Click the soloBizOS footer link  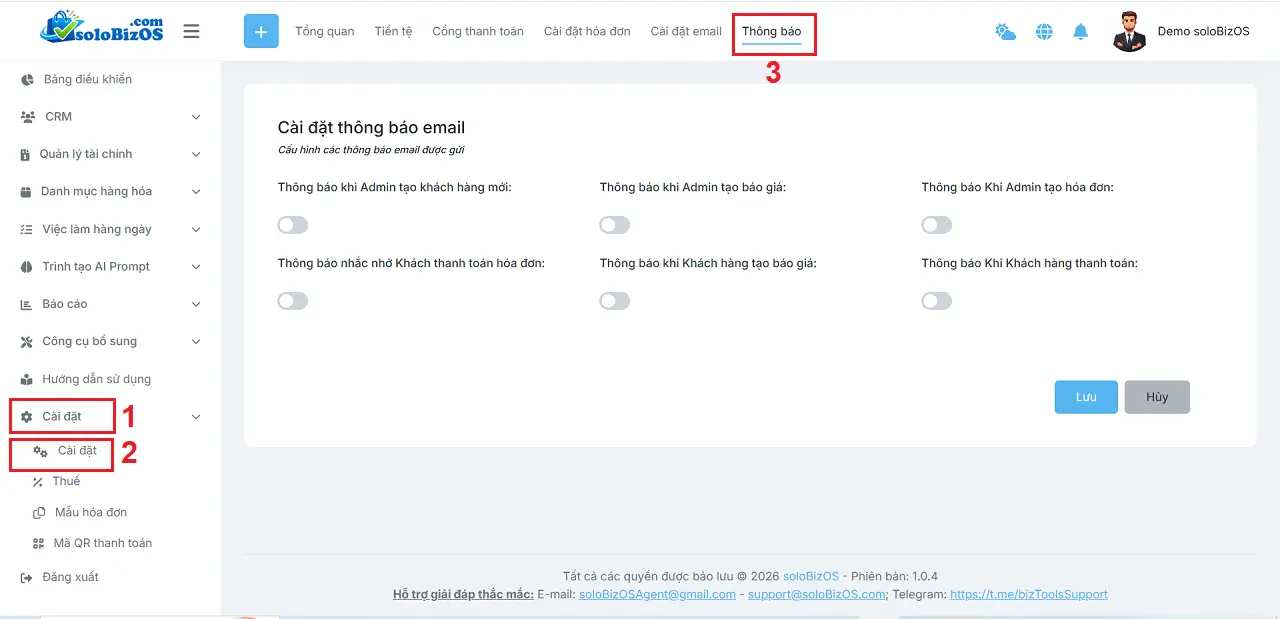(811, 576)
